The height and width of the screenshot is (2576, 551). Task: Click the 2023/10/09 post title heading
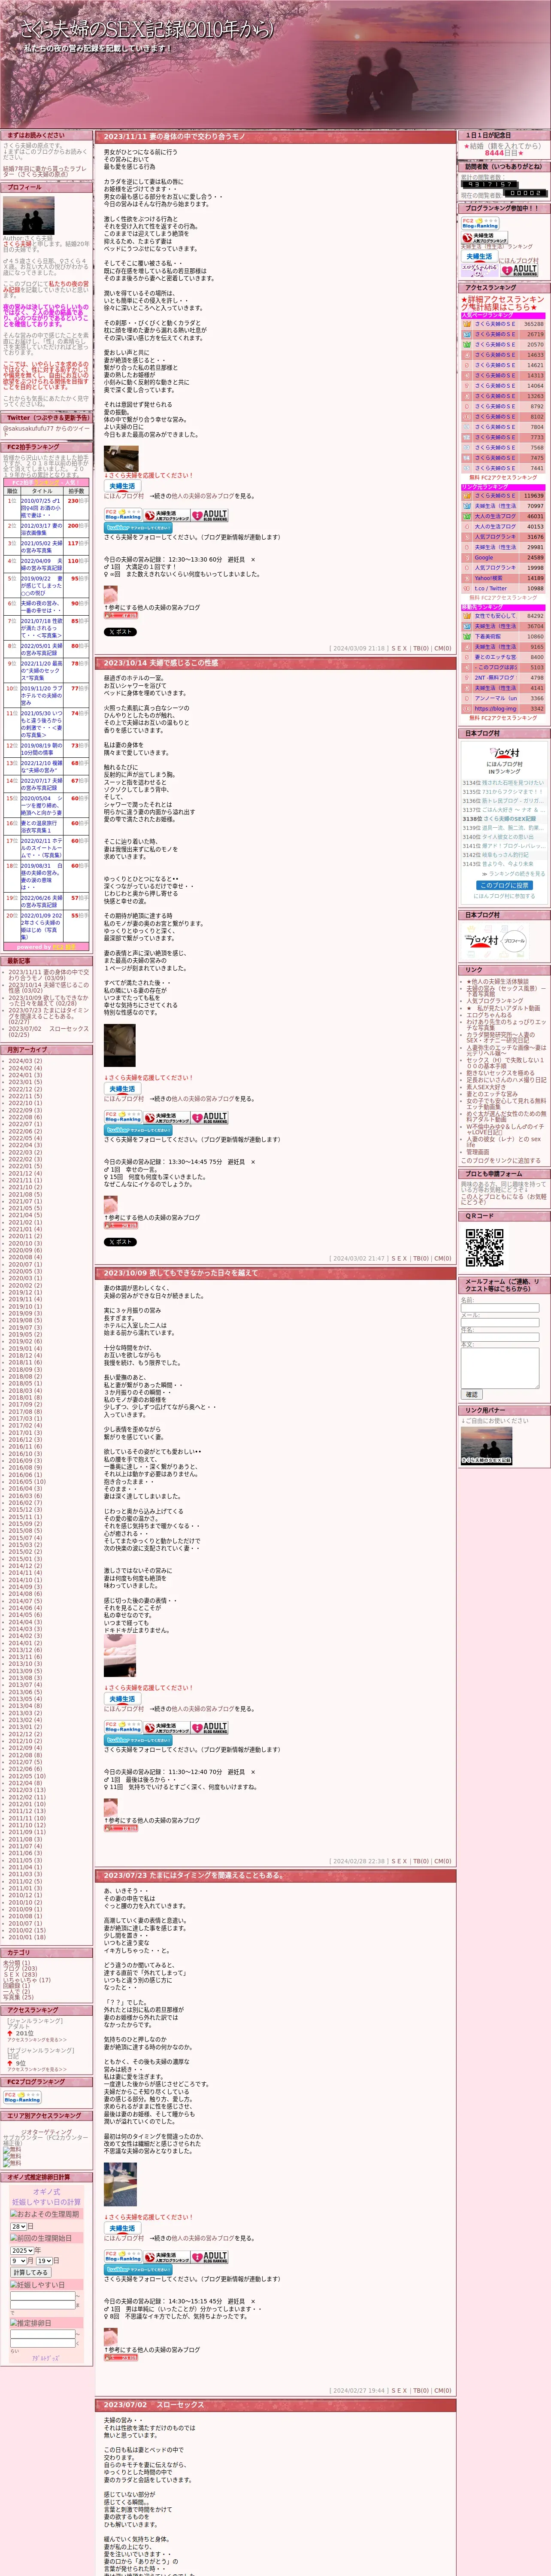pos(181,1273)
